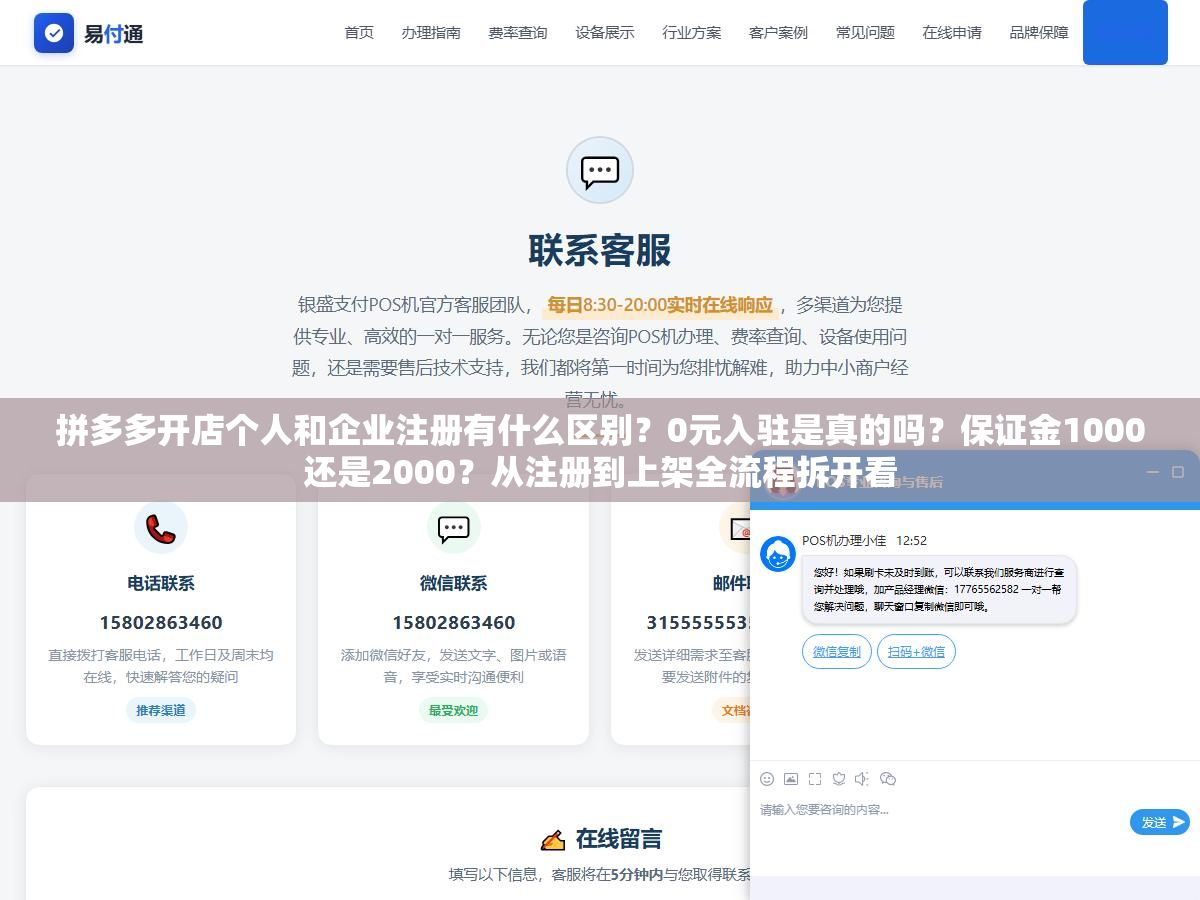
Task: Toggle the sound icon in chat toolbar
Action: click(x=863, y=779)
